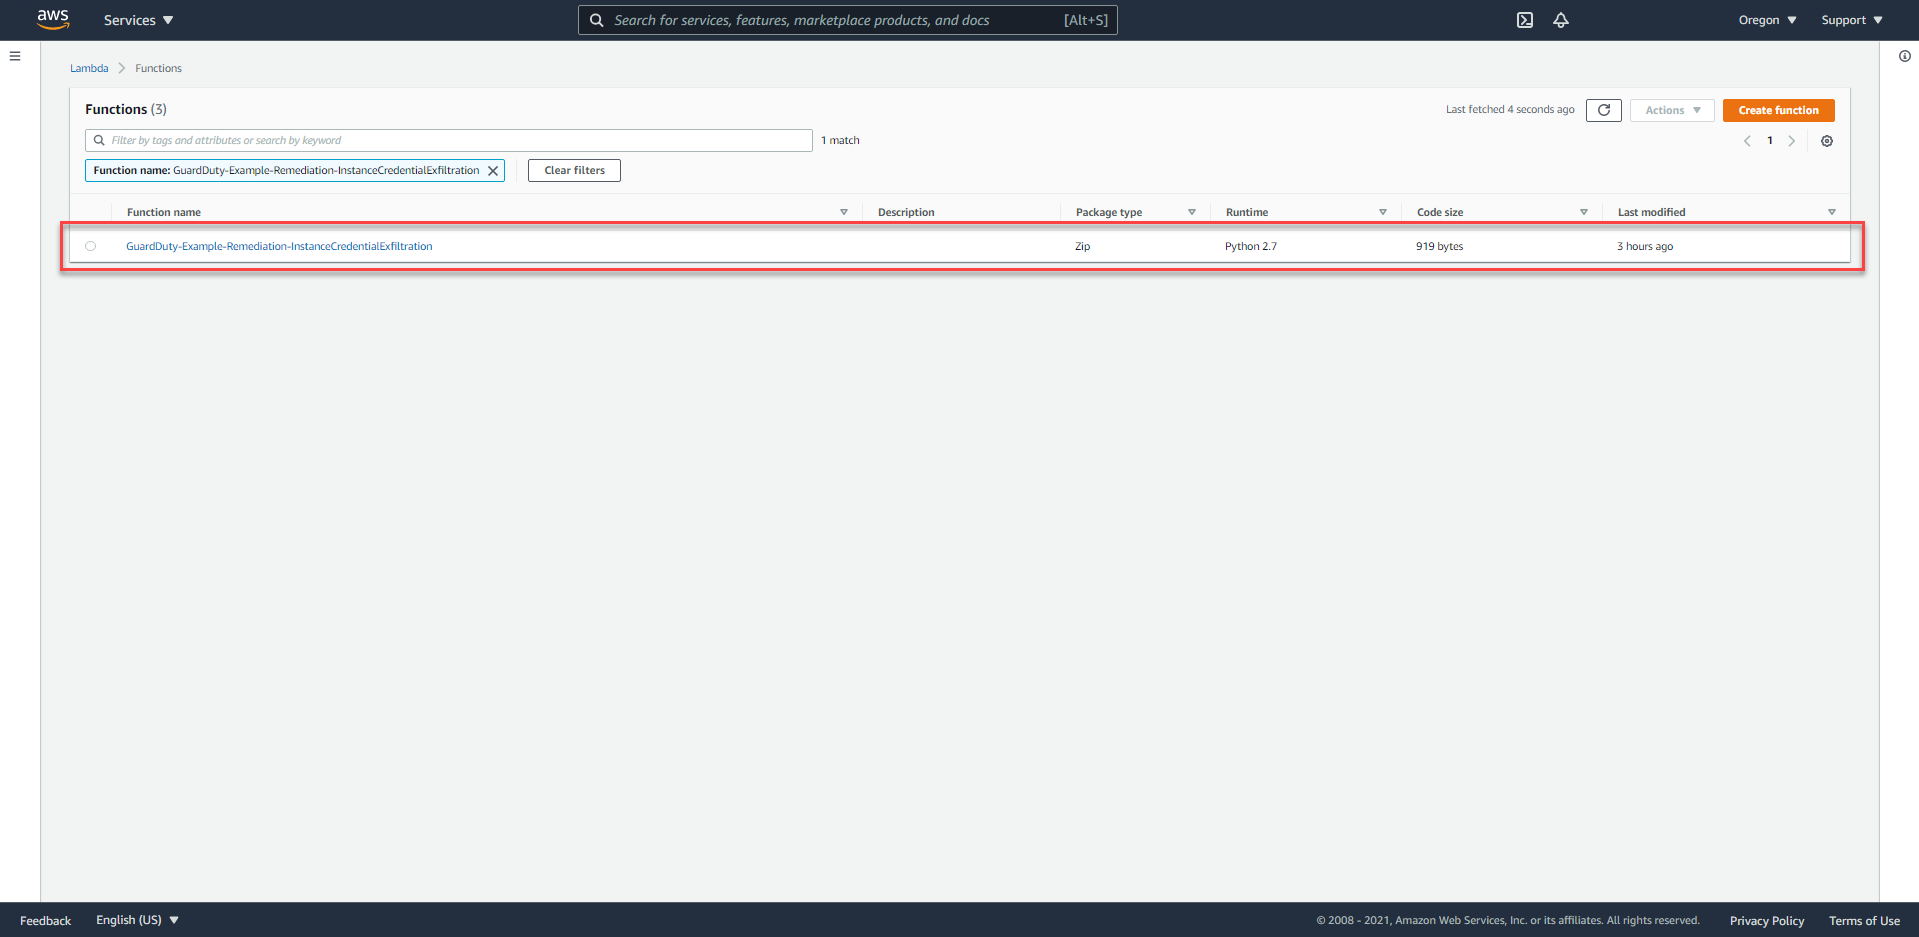This screenshot has width=1919, height=937.
Task: Remove the Function name filter chip
Action: pyautogui.click(x=493, y=171)
